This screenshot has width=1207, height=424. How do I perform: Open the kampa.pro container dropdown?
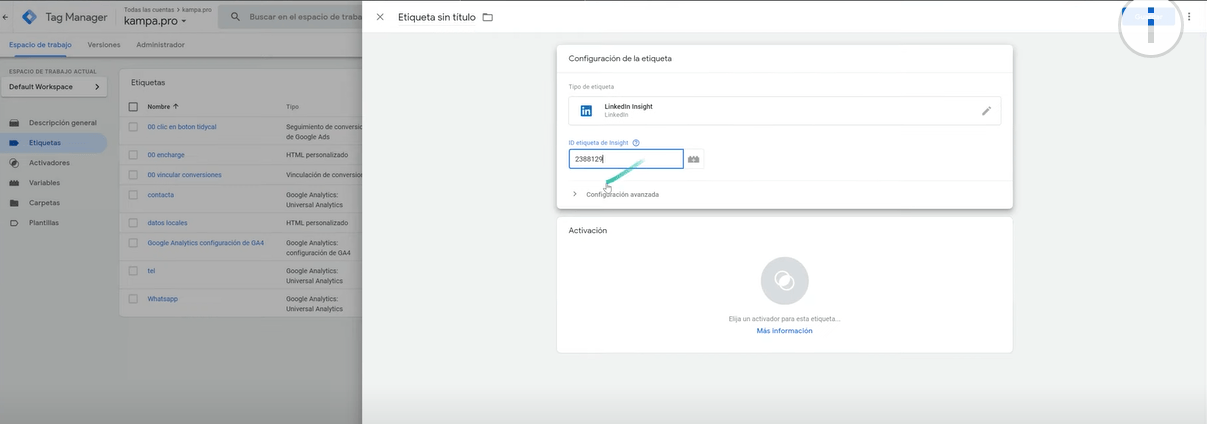(155, 20)
